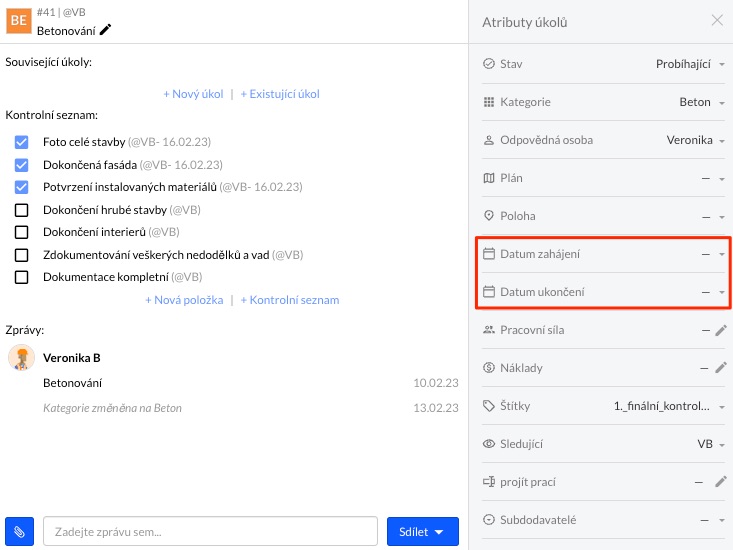Check Dokončení hrubé stavby checkbox
733x550 pixels.
click(x=21, y=210)
